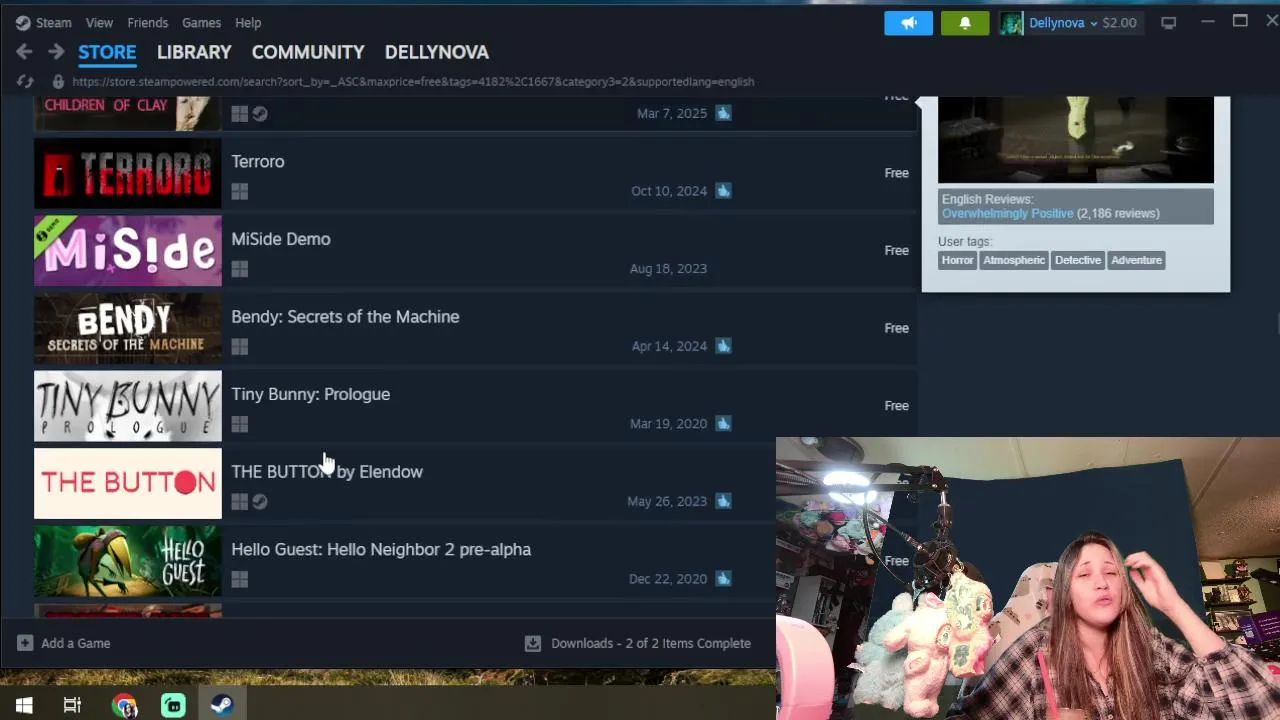Open the Terroro game listing title
Image resolution: width=1280 pixels, height=720 pixels.
click(258, 162)
